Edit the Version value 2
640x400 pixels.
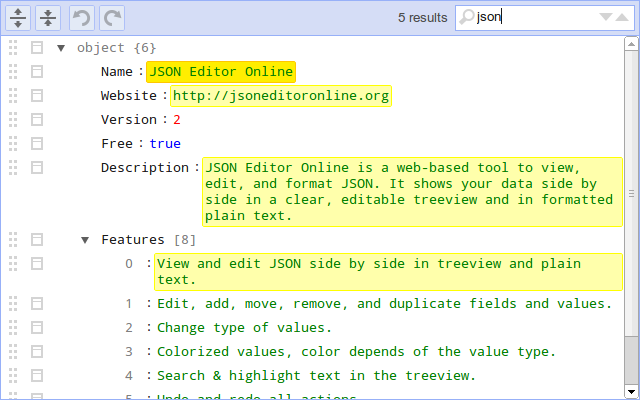pos(177,120)
